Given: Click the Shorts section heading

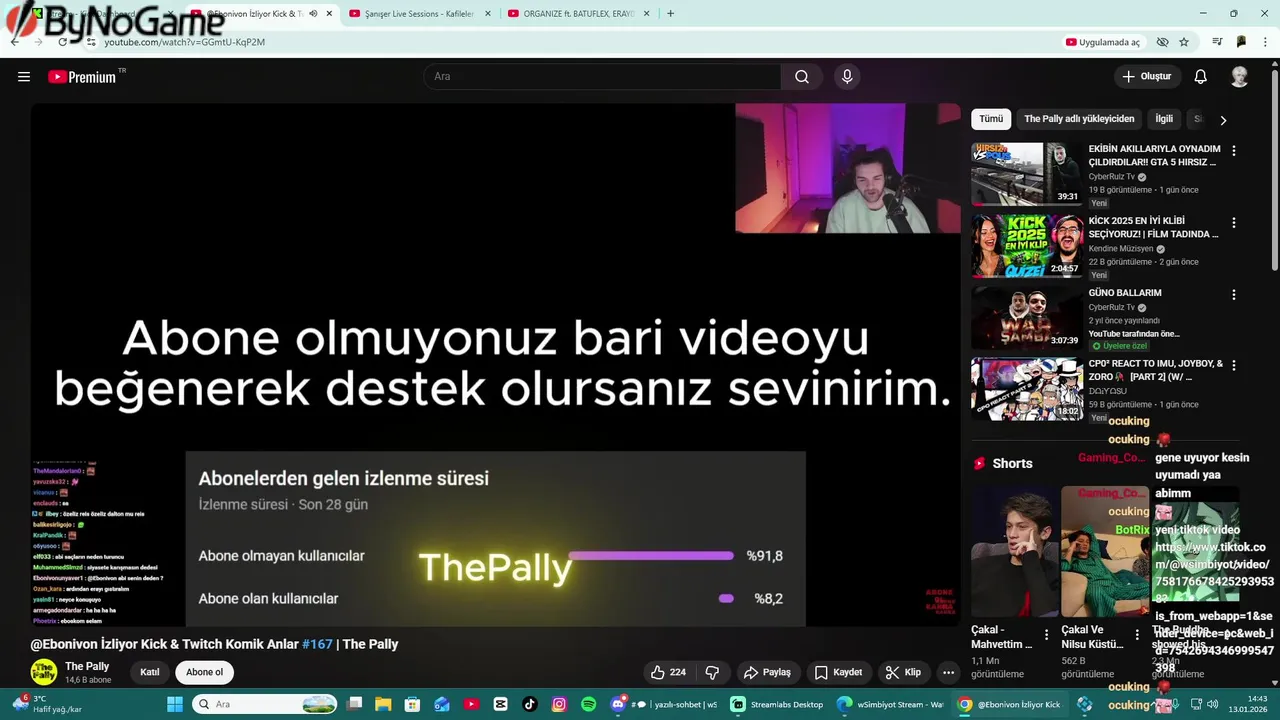Looking at the screenshot, I should point(1012,464).
